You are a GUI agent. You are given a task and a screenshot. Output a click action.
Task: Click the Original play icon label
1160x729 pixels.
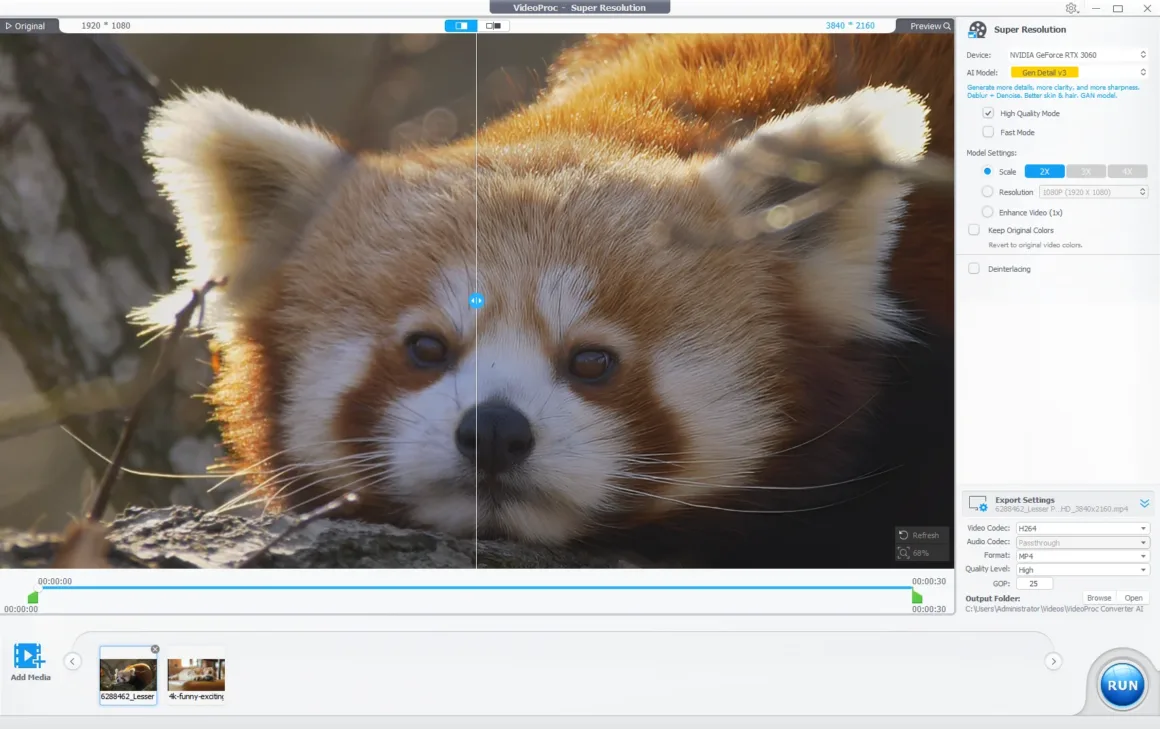[x=25, y=26]
